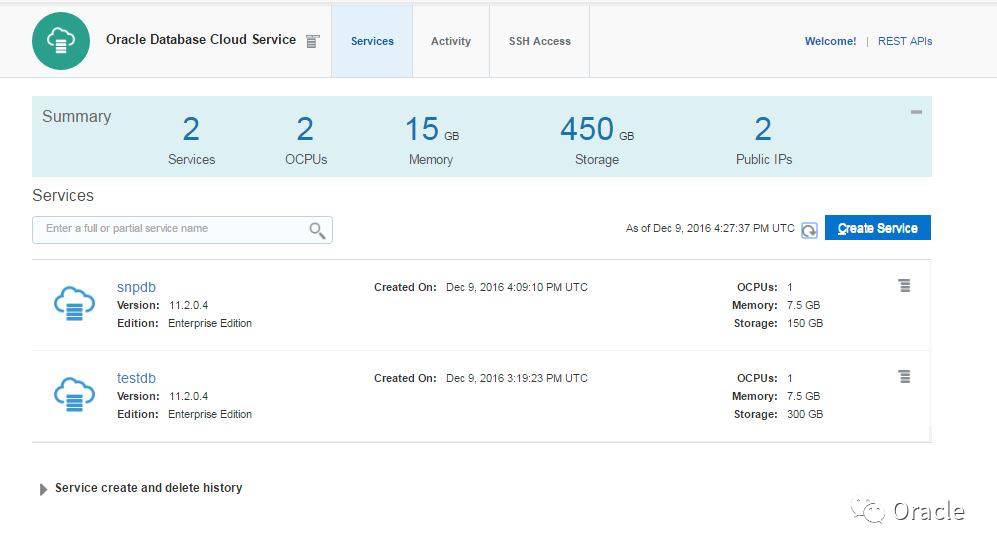Open the Welcome! link
This screenshot has width=997, height=552.
point(830,41)
